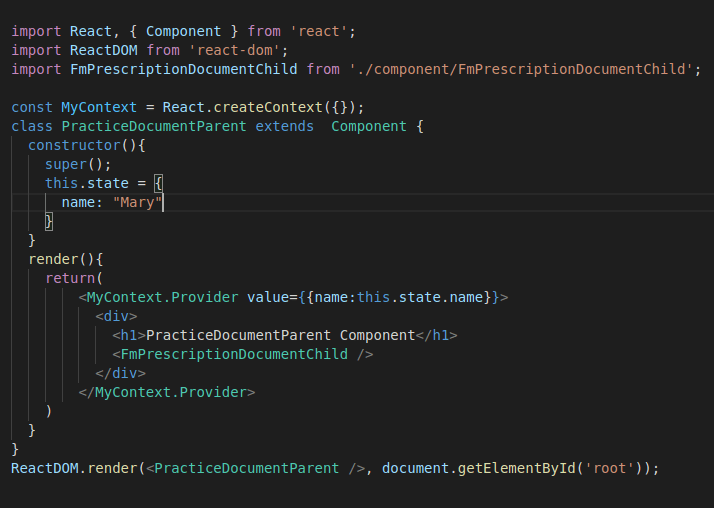Click the value attribute on Provider
The width and height of the screenshot is (714, 508).
[x=268, y=297]
